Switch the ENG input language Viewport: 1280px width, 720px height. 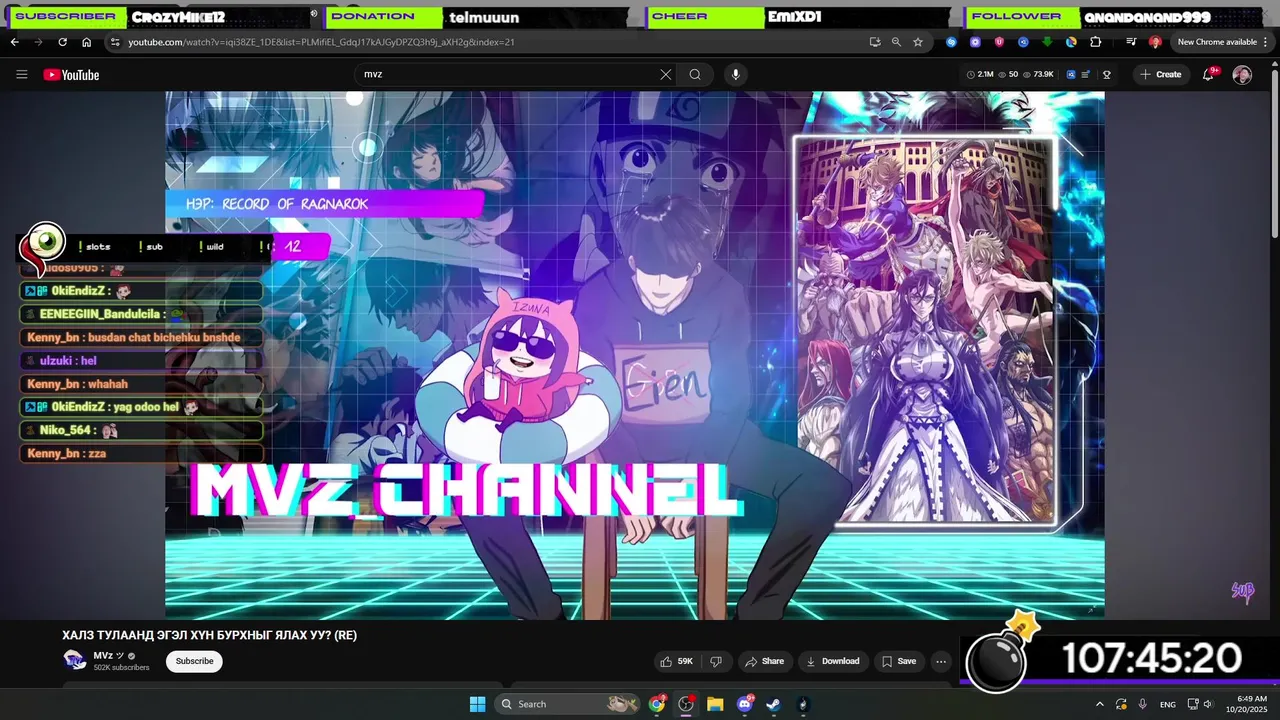(x=1168, y=704)
